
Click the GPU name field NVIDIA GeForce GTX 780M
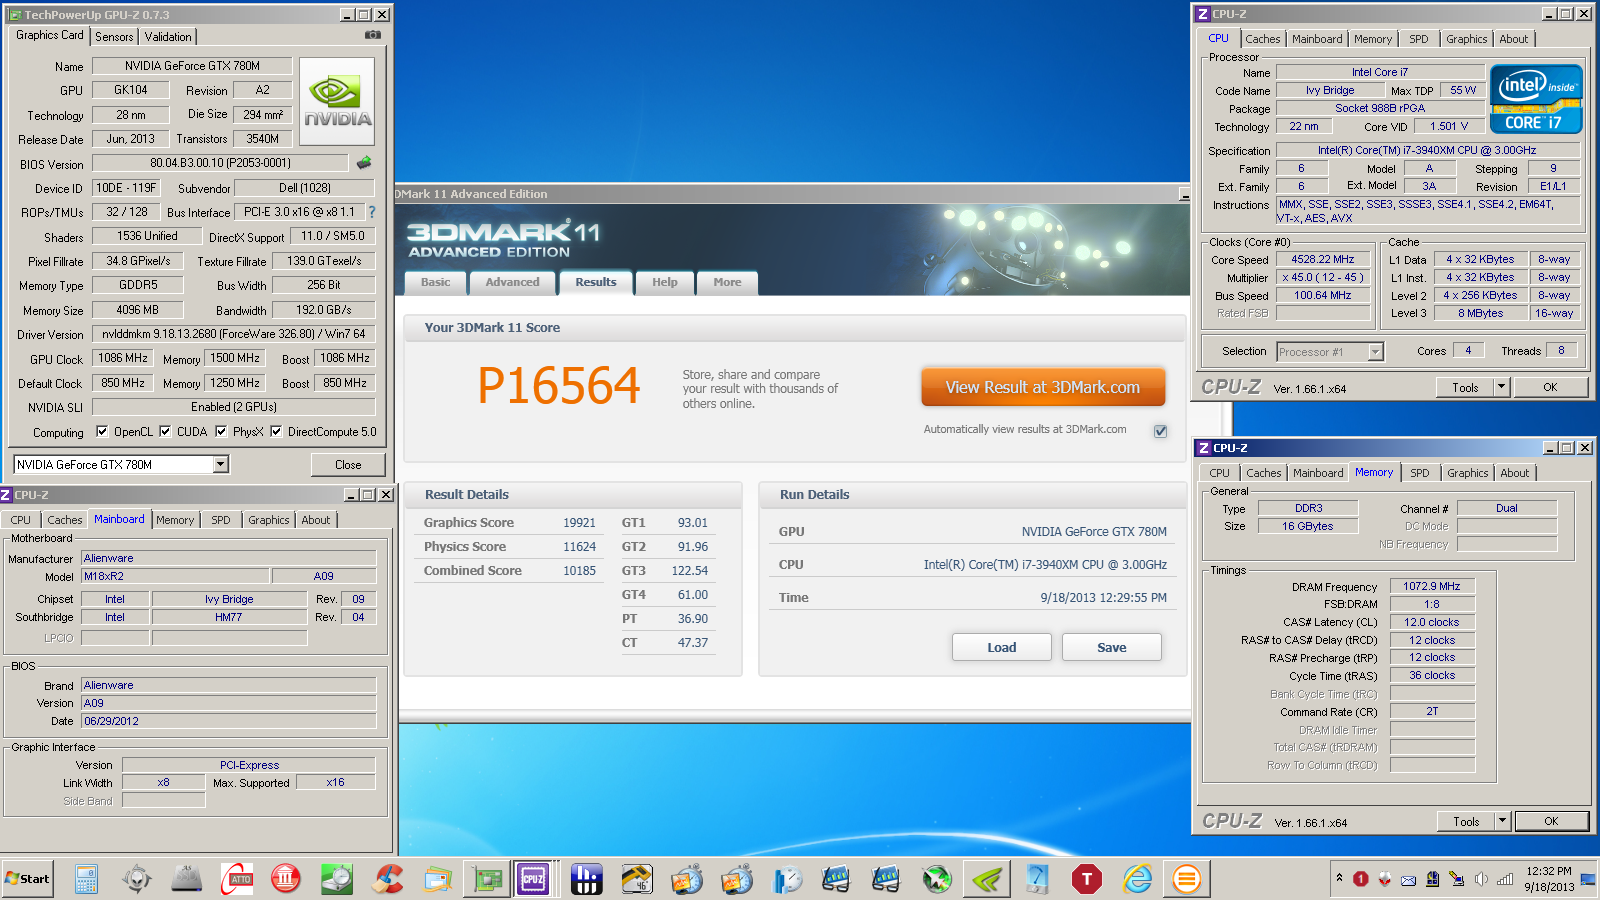(192, 66)
